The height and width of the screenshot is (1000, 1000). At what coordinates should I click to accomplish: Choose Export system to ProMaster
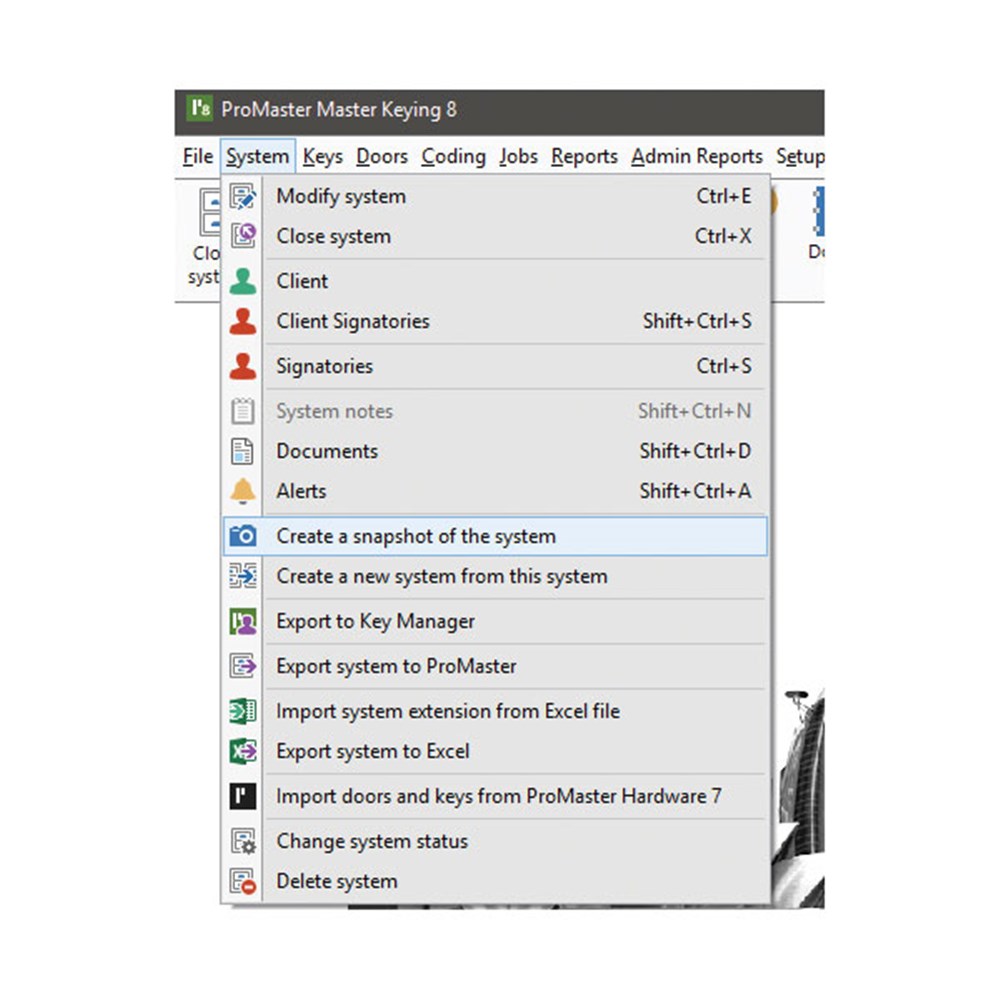click(x=396, y=666)
